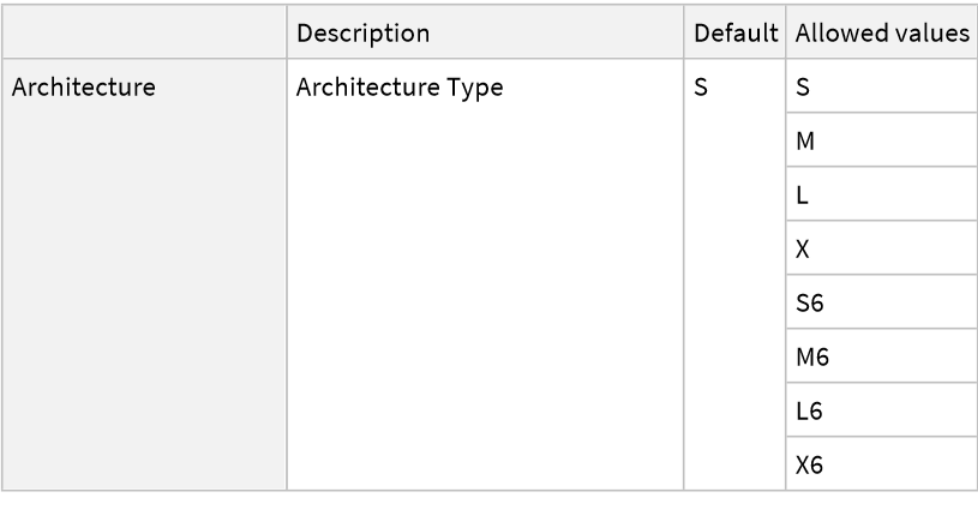Select the M6 allowed value

coord(810,357)
